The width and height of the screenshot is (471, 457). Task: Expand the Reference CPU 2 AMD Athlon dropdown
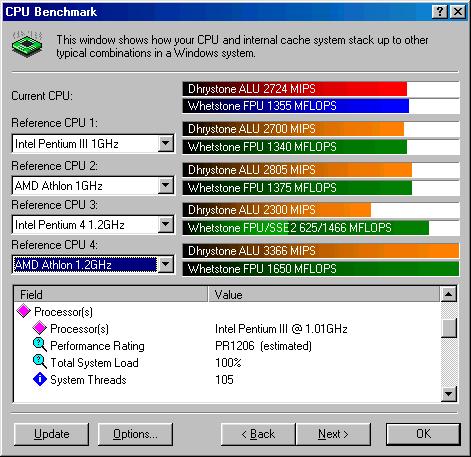point(166,185)
